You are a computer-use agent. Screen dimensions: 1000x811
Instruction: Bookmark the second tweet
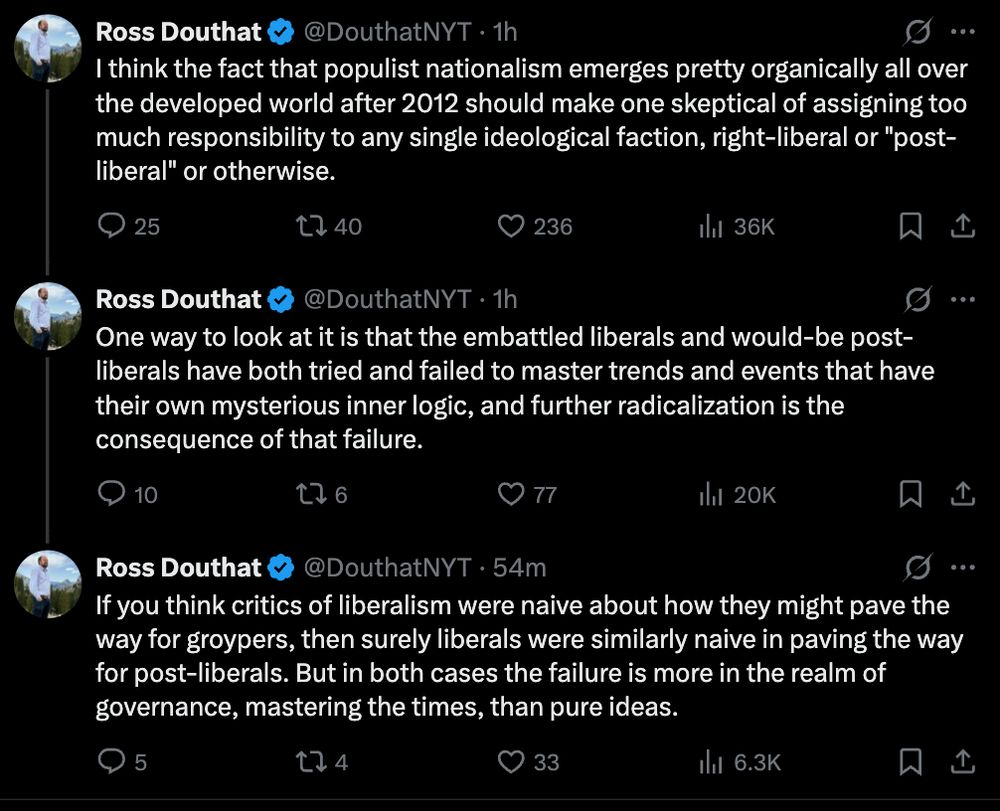click(x=911, y=493)
